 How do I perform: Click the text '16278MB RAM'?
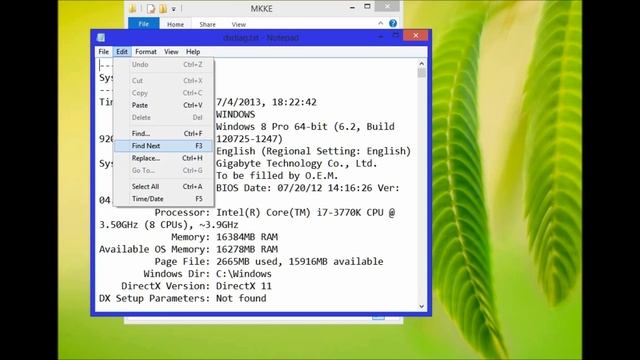(247, 249)
